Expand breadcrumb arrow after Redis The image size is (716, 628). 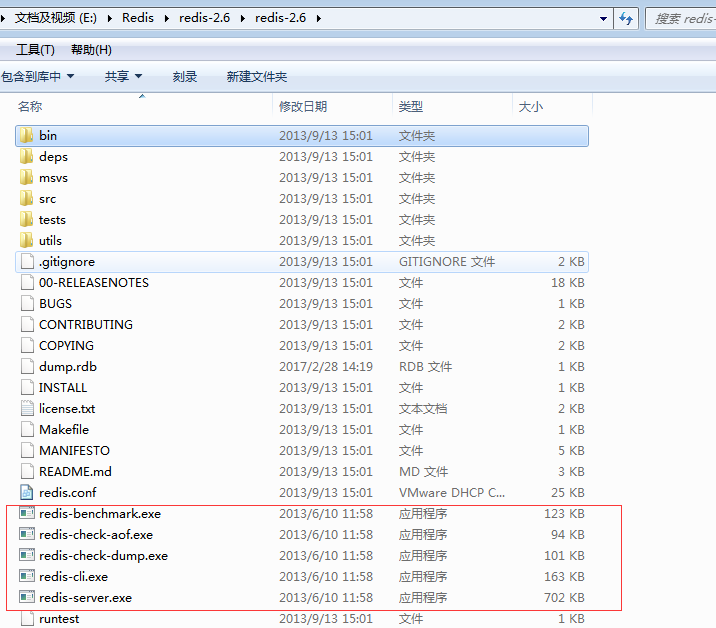coord(167,18)
